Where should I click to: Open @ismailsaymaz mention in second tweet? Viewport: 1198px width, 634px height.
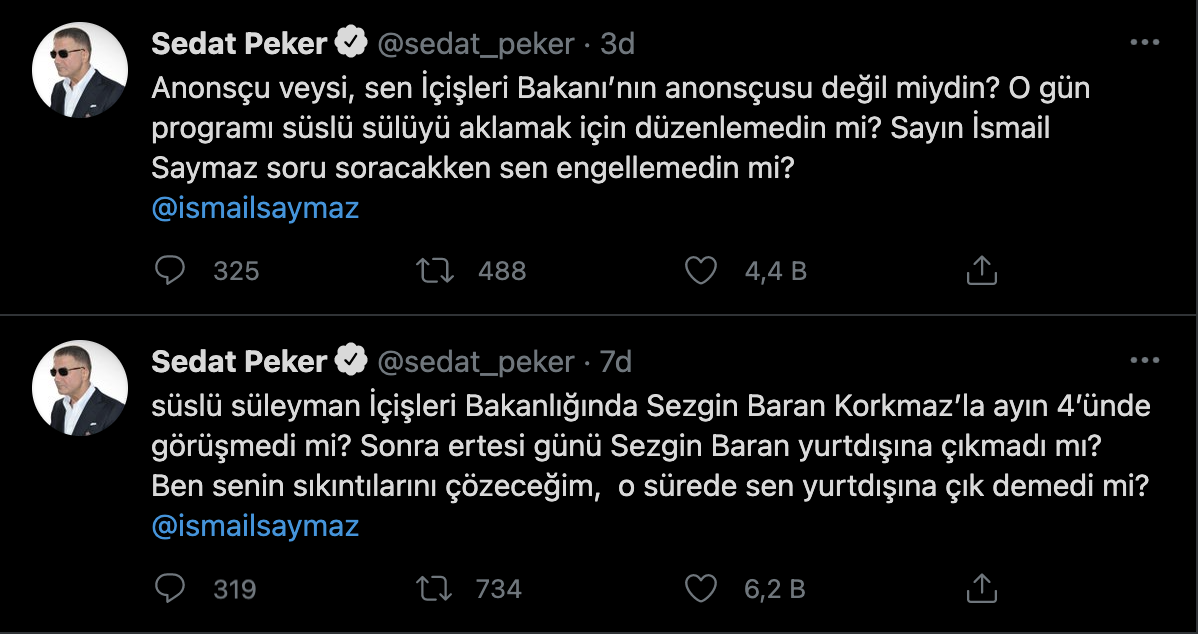[255, 526]
